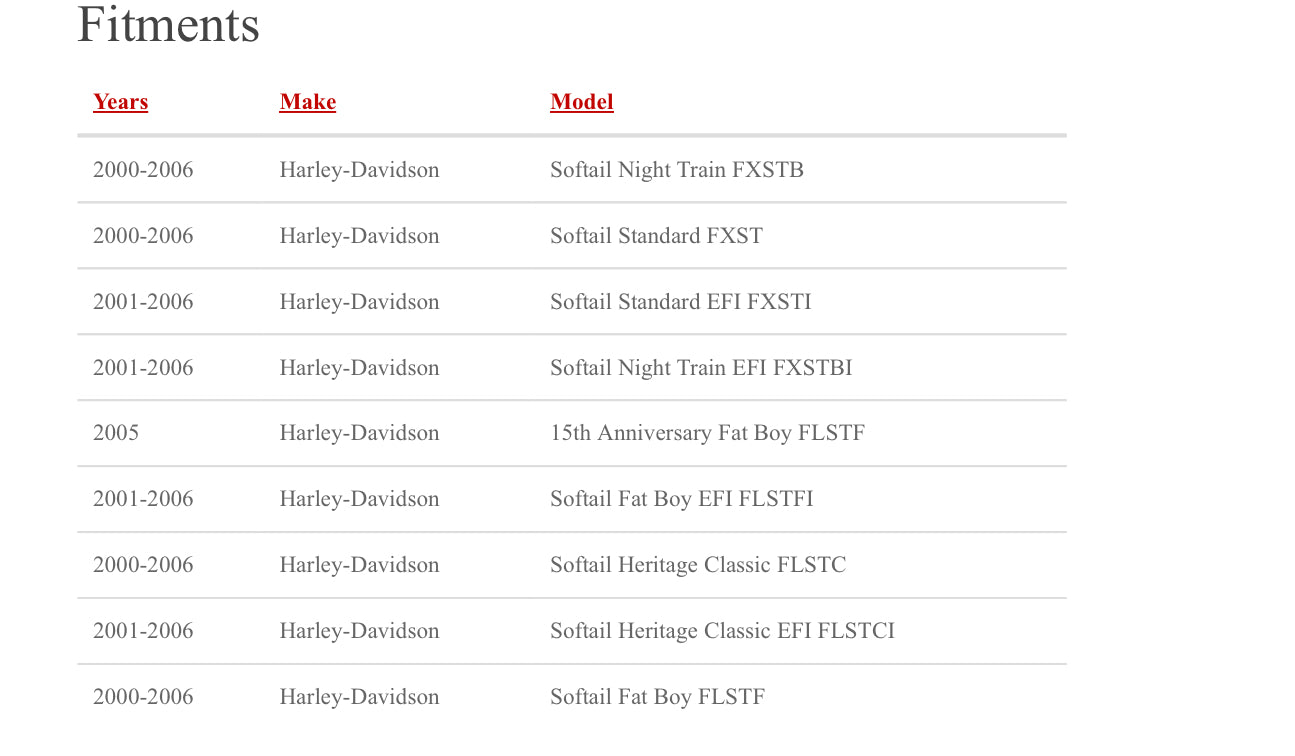Sort table by Model column header
This screenshot has width=1295, height=756.
click(581, 102)
